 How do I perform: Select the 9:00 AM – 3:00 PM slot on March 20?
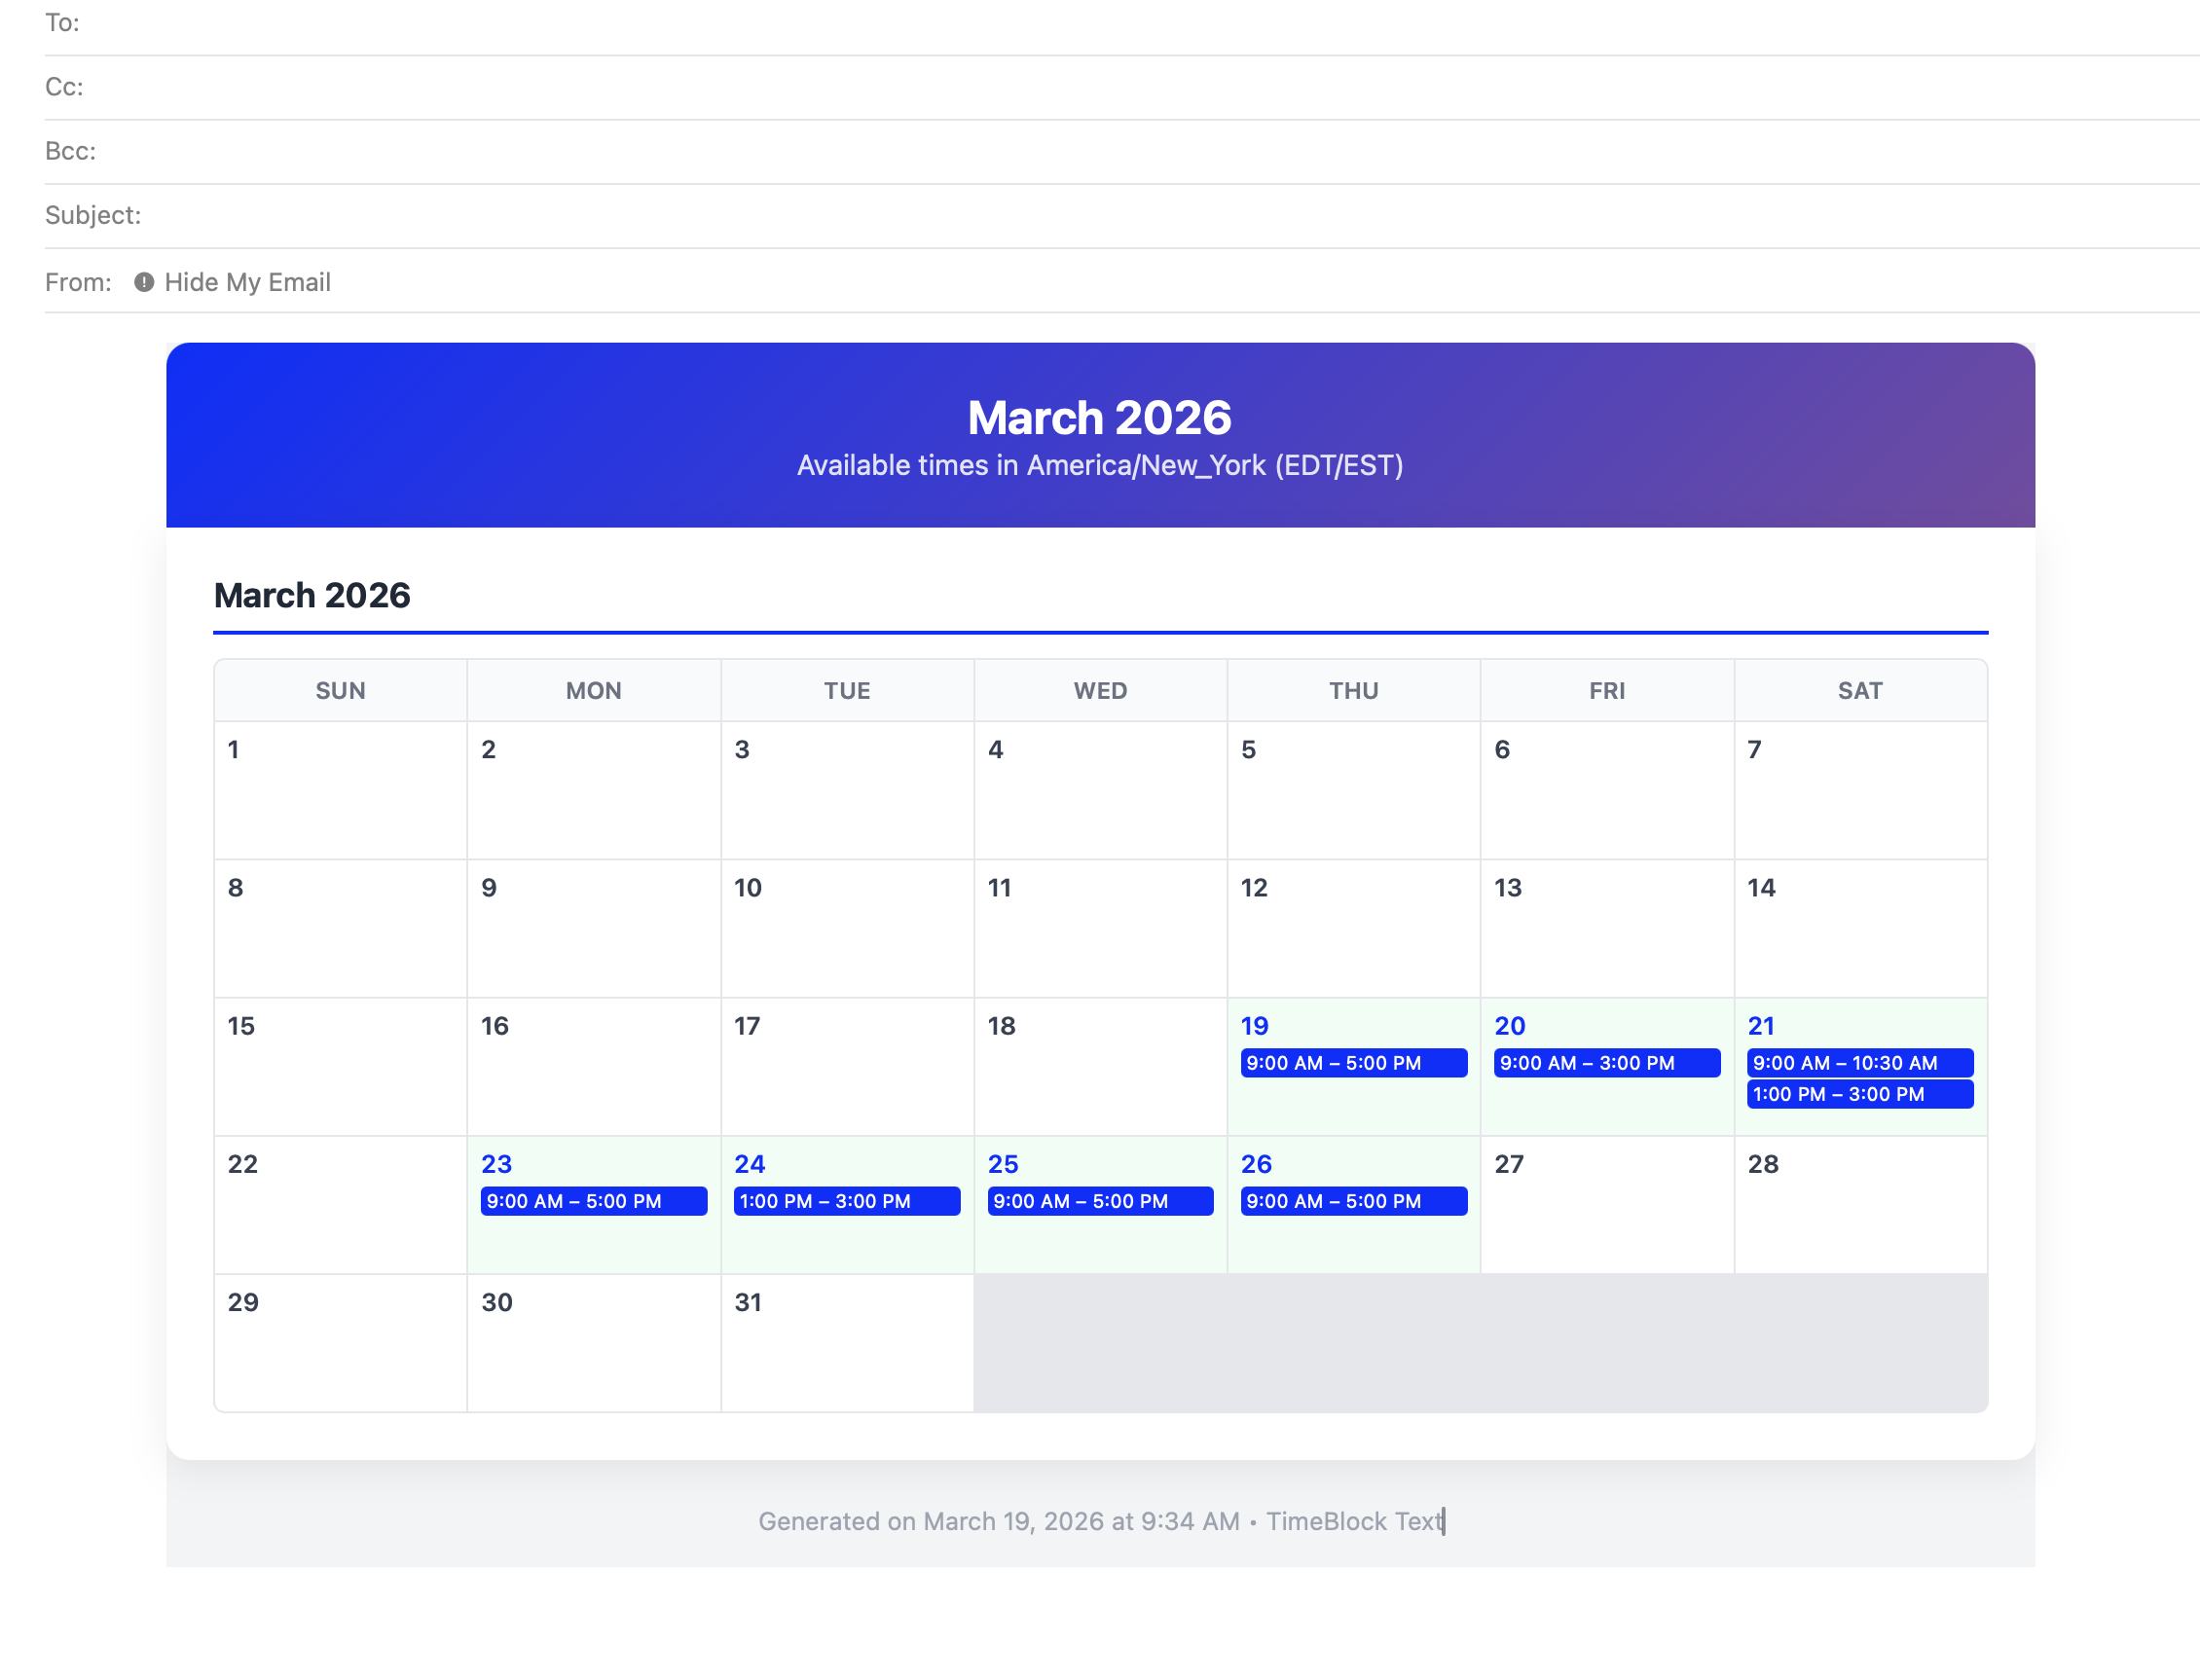pos(1606,1063)
